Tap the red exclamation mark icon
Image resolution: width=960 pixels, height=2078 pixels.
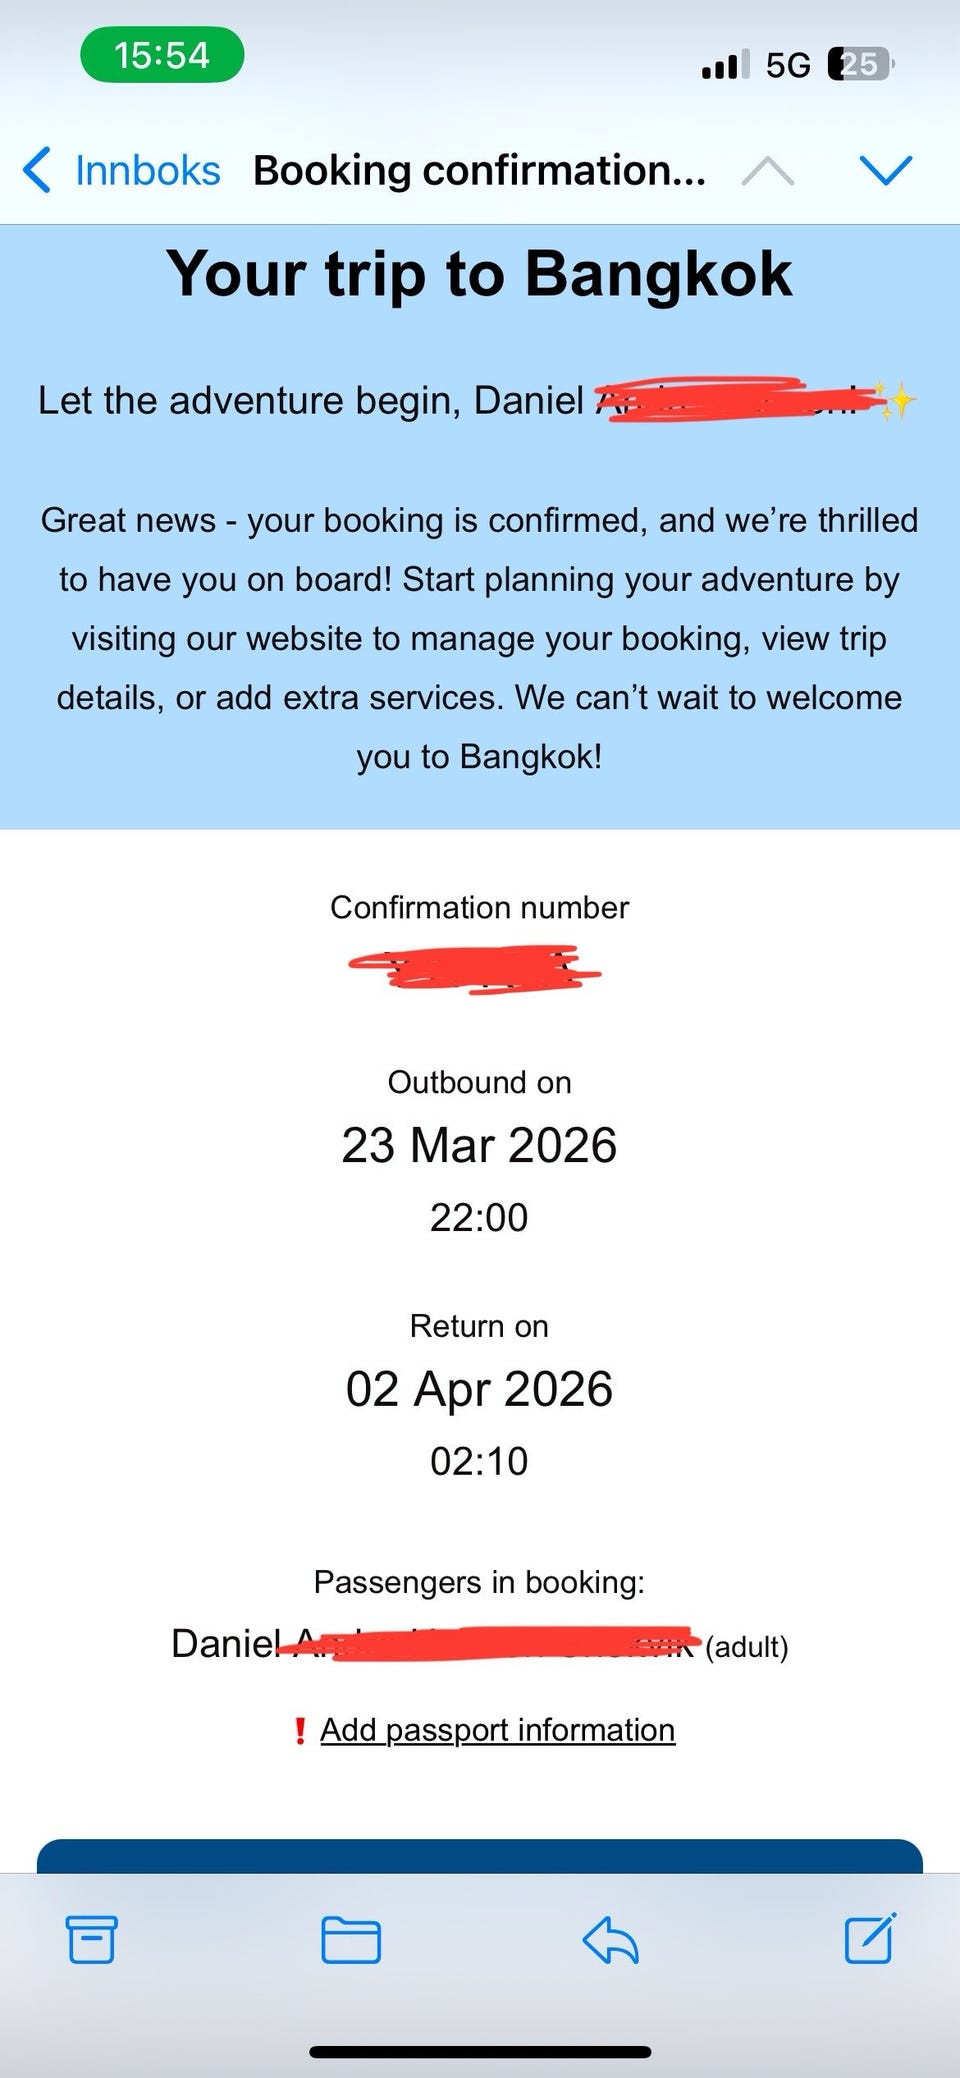pyautogui.click(x=299, y=1731)
